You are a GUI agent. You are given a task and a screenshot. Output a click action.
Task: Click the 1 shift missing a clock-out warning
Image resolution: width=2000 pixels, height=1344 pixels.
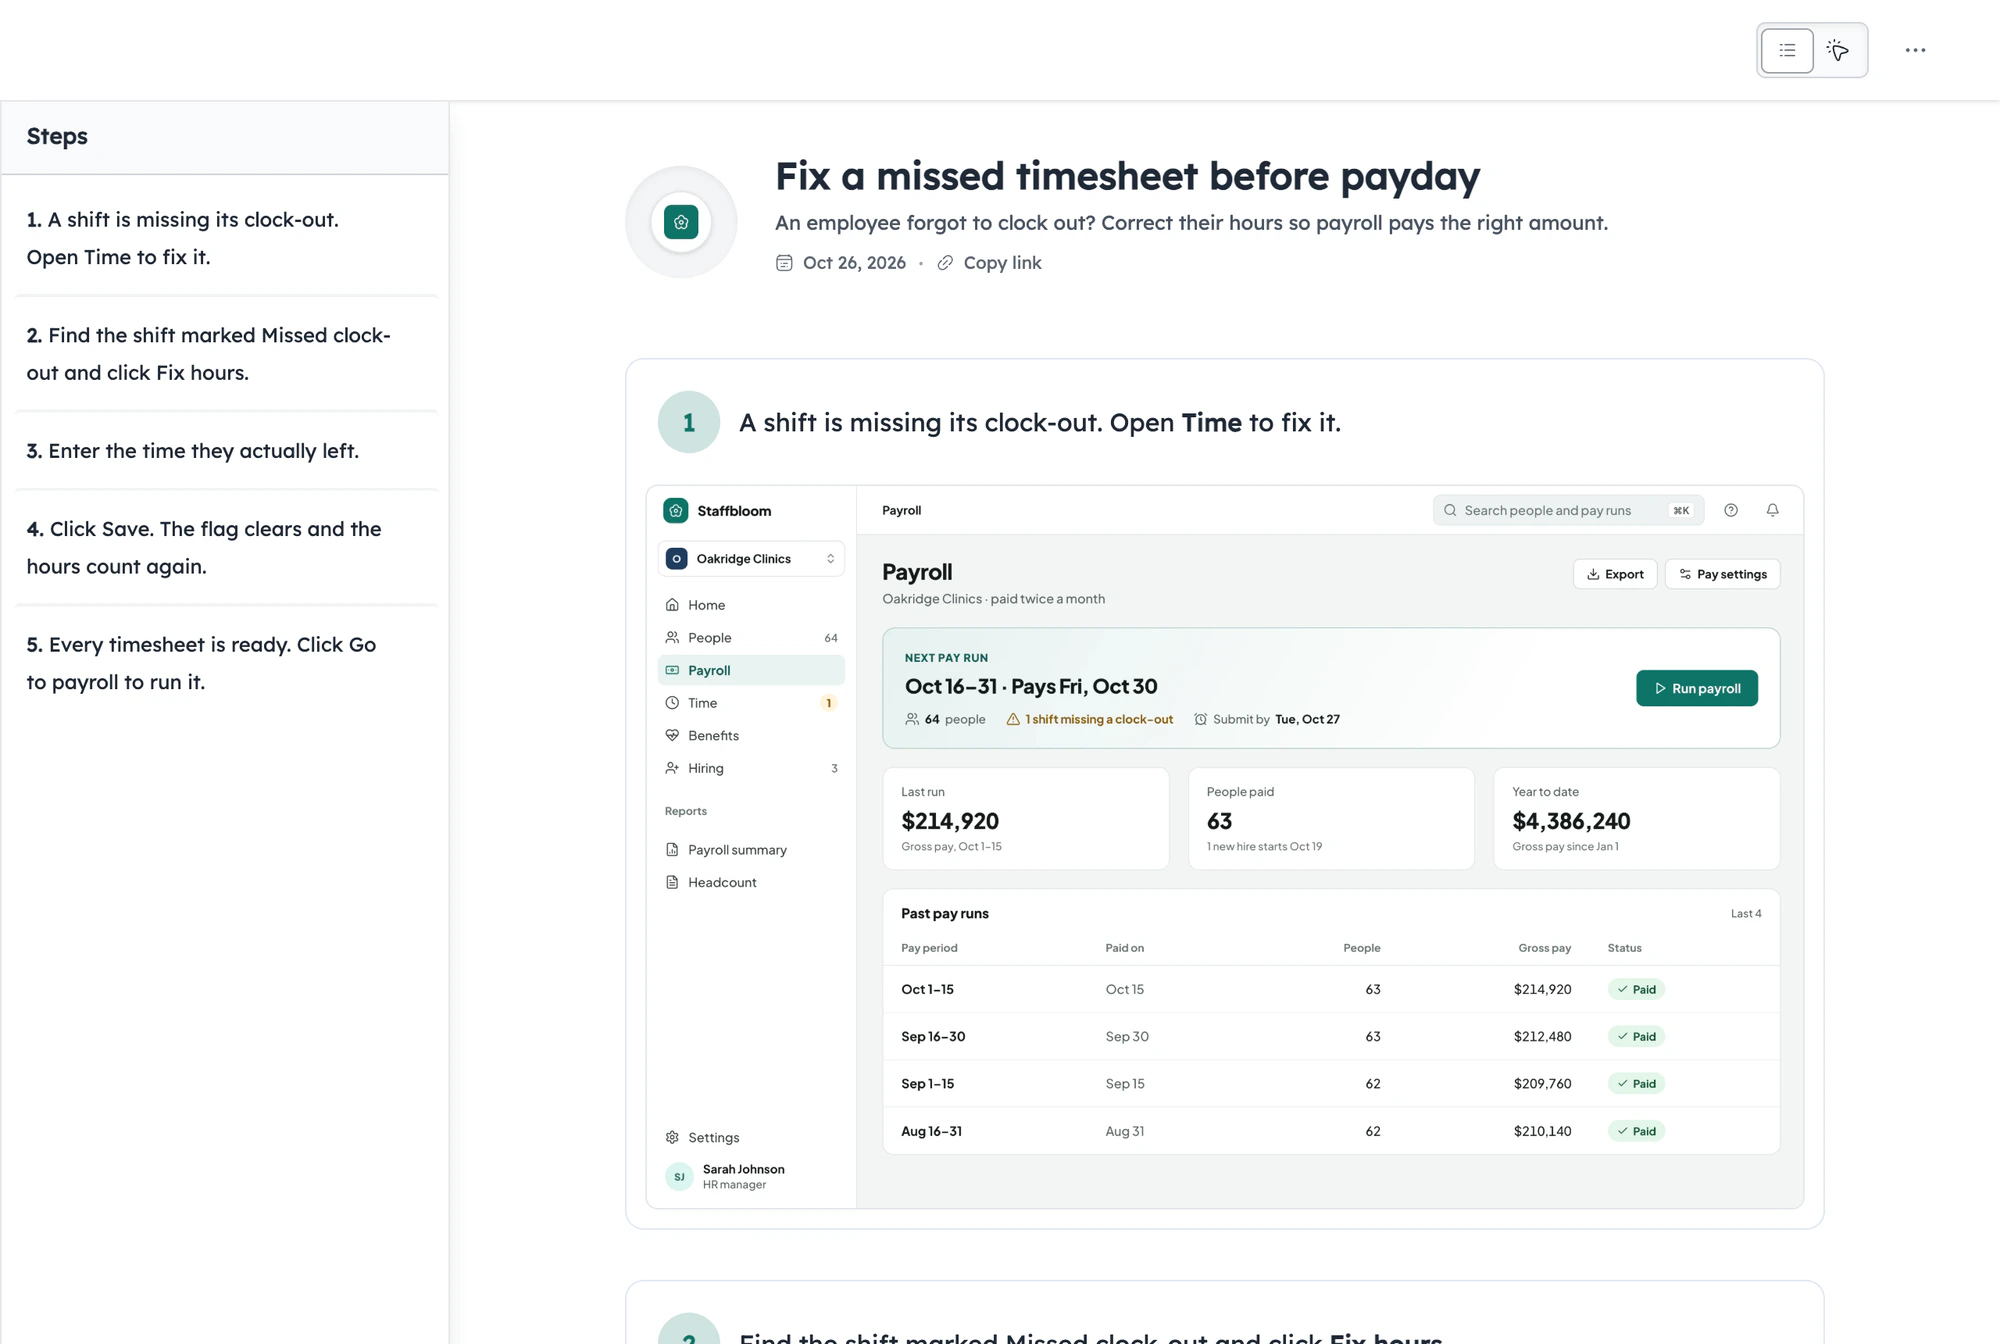coord(1089,719)
